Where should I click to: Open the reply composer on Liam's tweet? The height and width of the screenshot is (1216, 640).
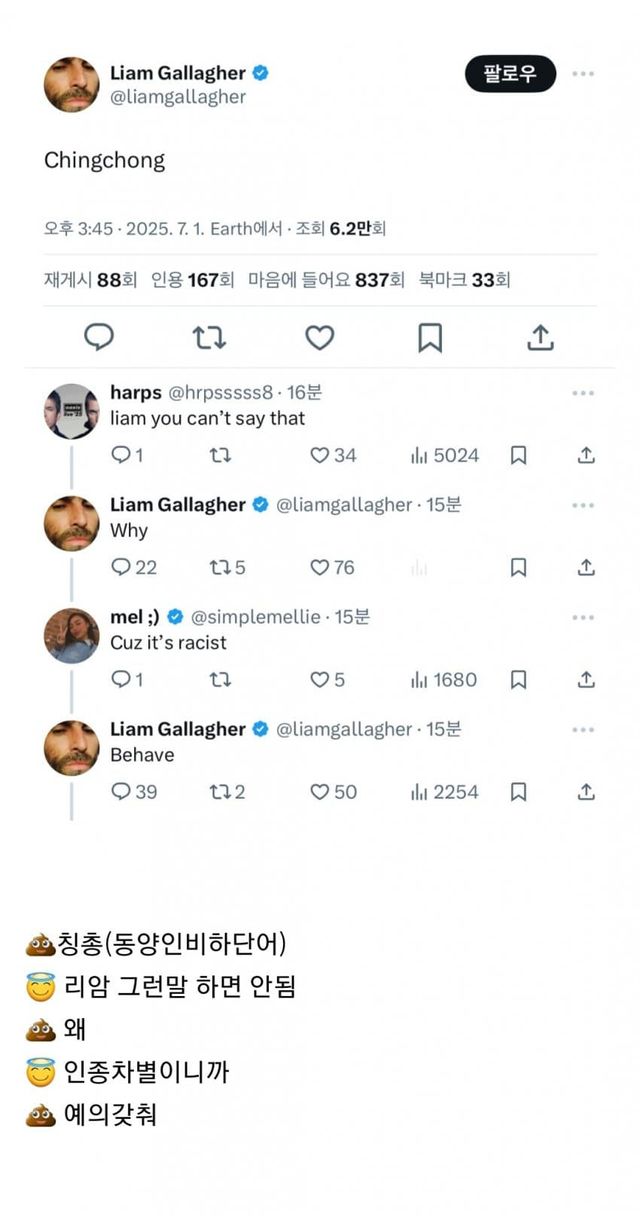pos(99,337)
